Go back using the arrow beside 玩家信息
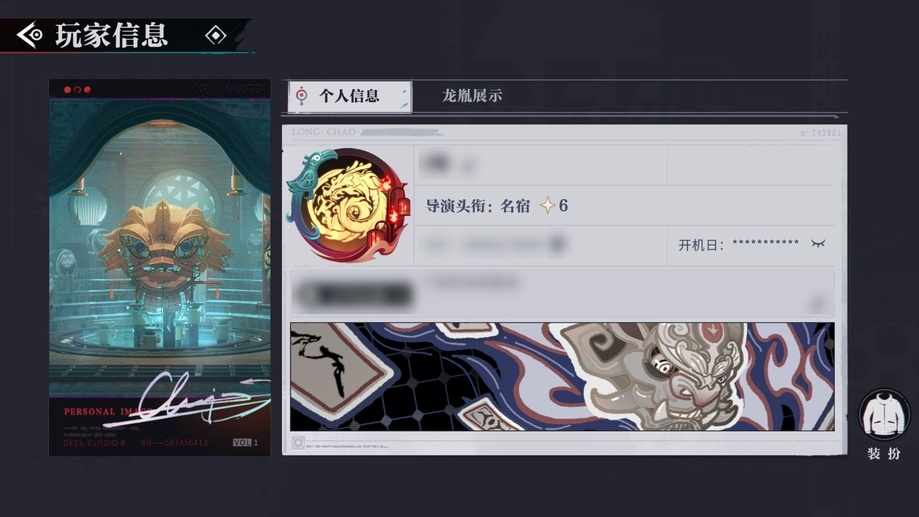This screenshot has width=919, height=517. 29,35
